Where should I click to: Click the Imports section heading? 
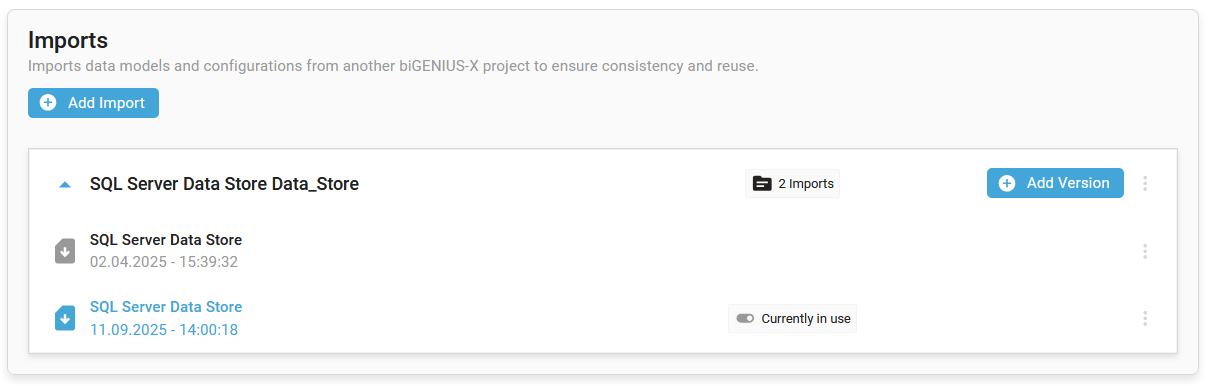point(68,41)
